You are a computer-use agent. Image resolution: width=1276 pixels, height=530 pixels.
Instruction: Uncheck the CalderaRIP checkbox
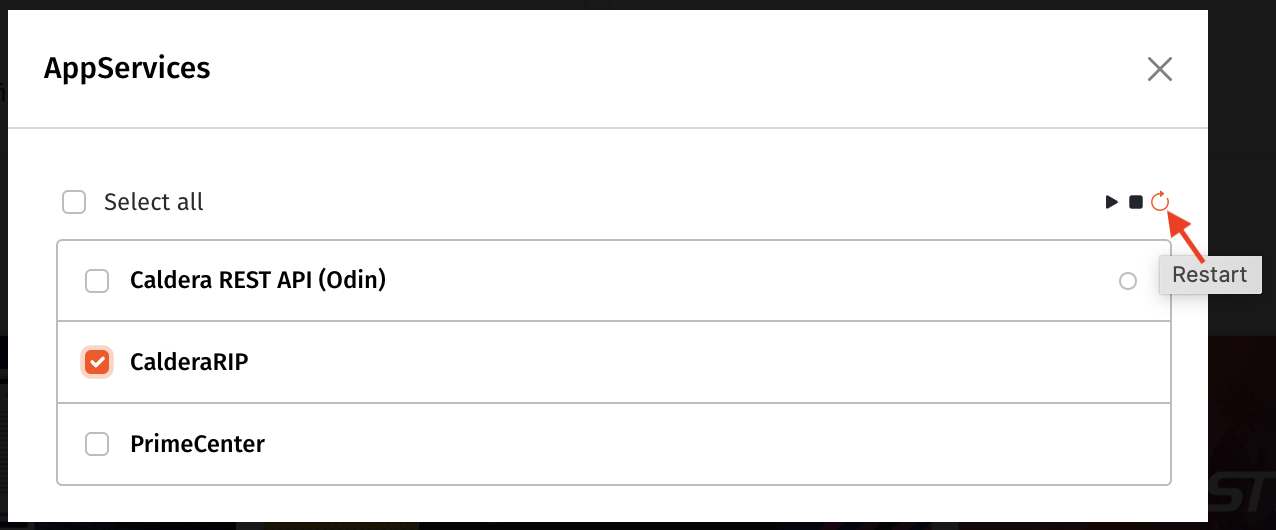(97, 362)
